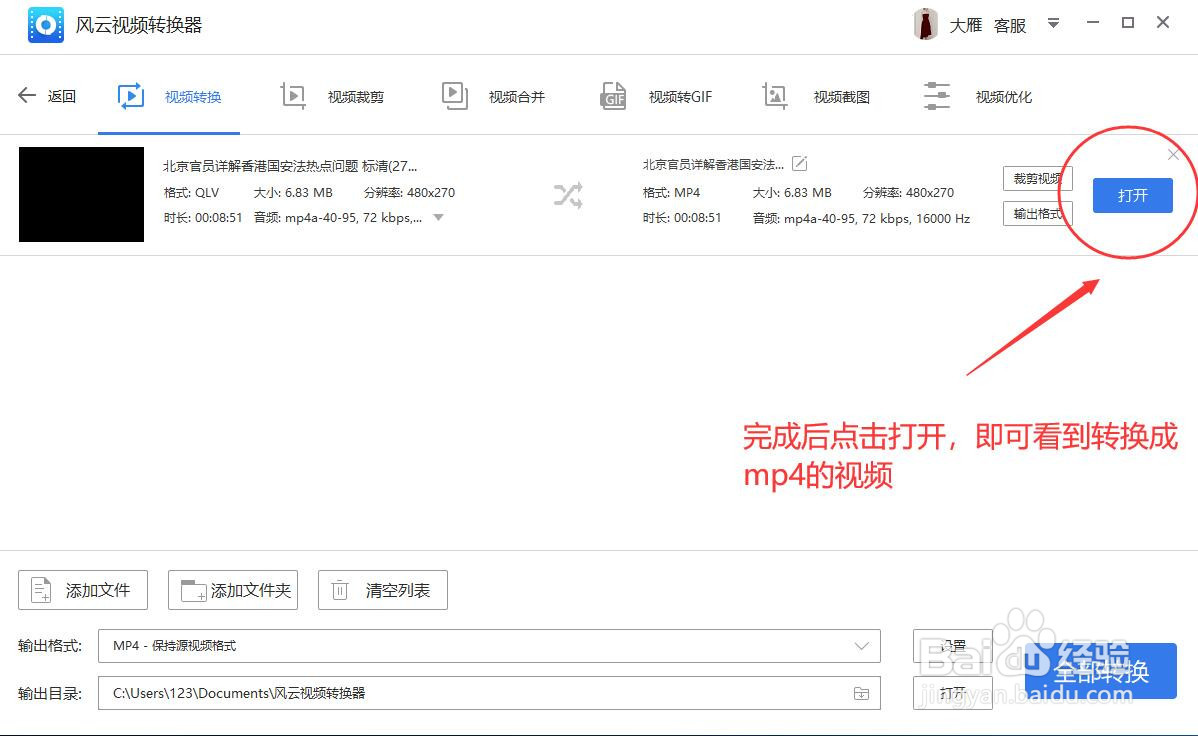Click 打开 button beside output directory
The image size is (1198, 736).
[x=953, y=693]
